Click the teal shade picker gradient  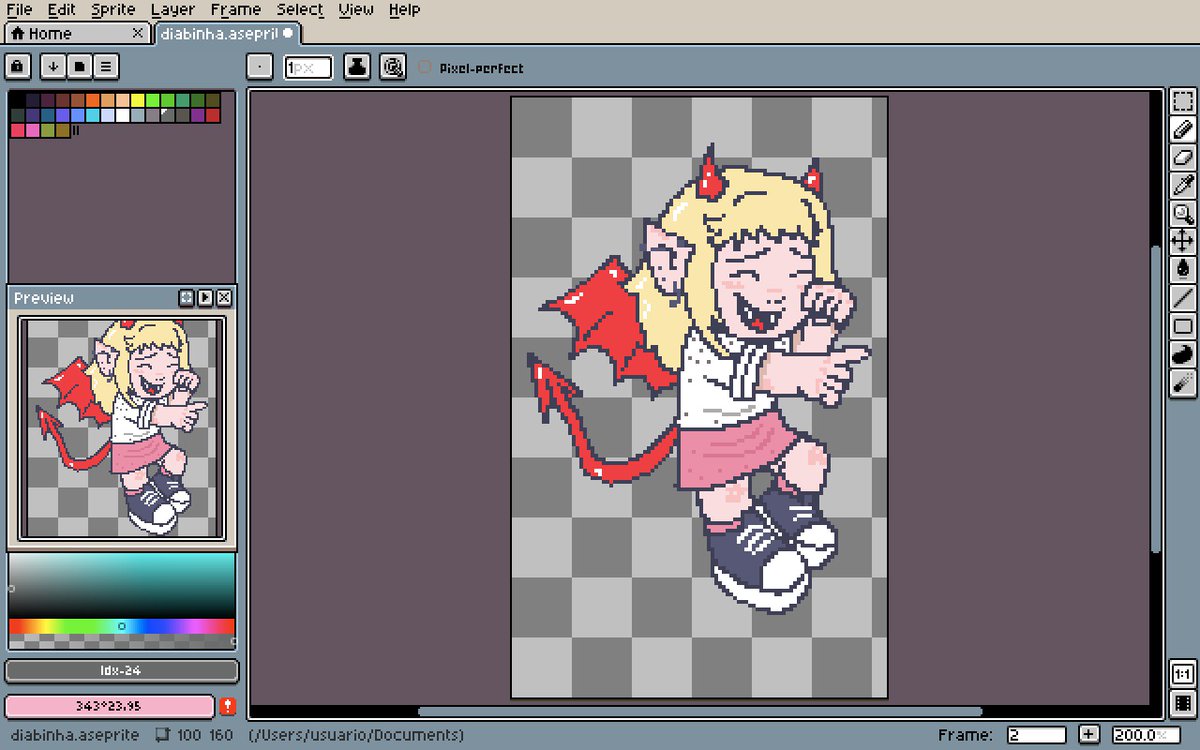(x=122, y=585)
